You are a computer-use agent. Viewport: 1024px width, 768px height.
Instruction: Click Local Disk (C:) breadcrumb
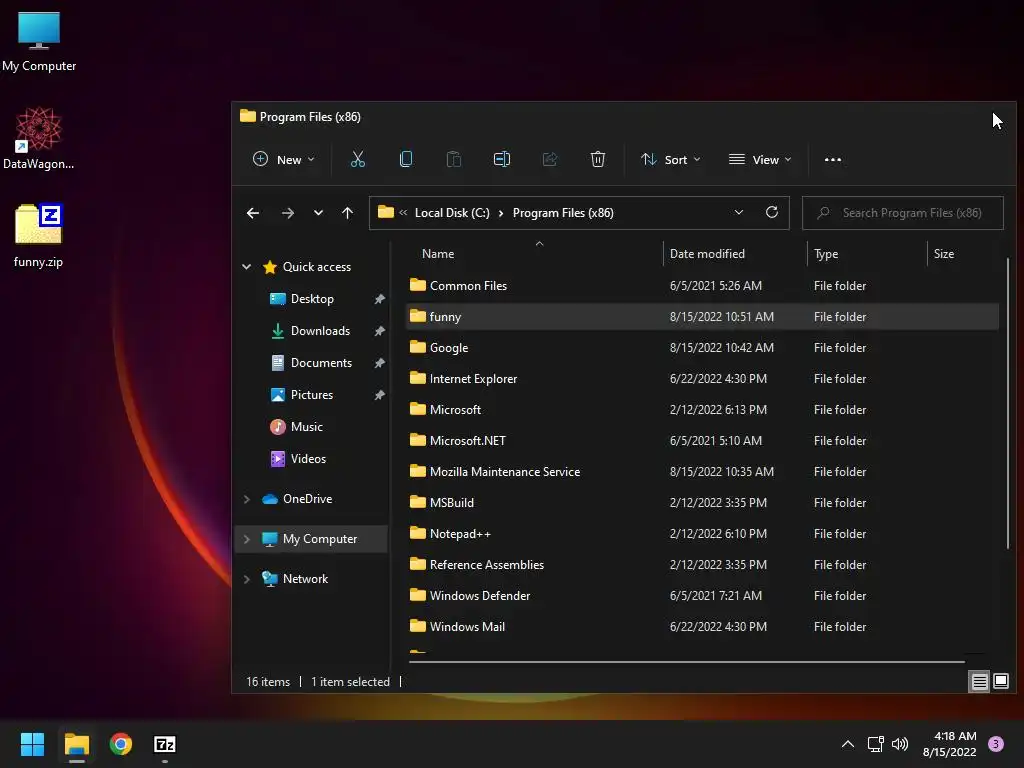[452, 213]
